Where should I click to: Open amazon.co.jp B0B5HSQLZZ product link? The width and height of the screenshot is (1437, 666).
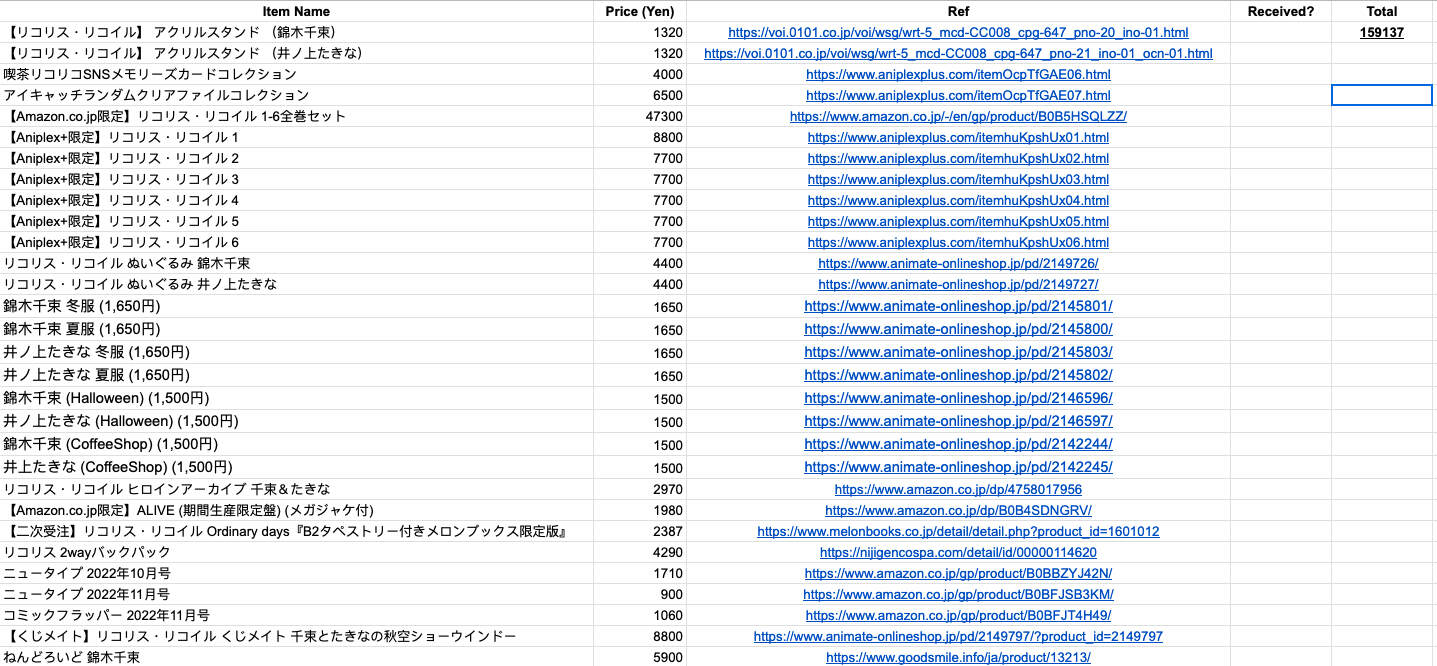coord(958,117)
